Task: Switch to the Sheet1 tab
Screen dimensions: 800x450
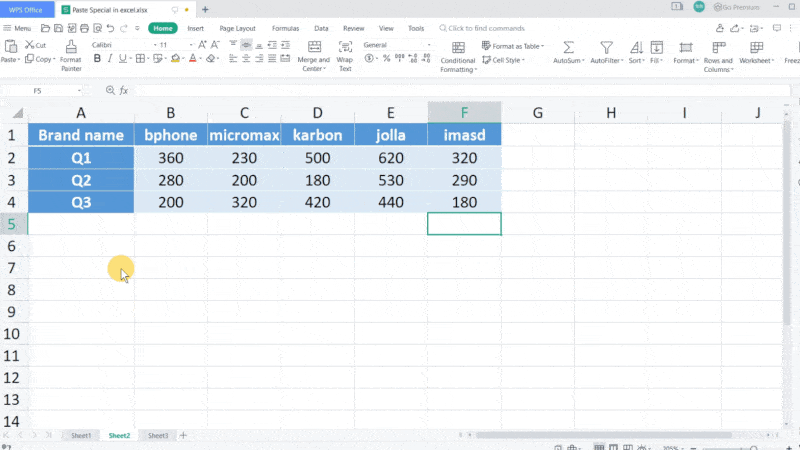Action: 81,435
